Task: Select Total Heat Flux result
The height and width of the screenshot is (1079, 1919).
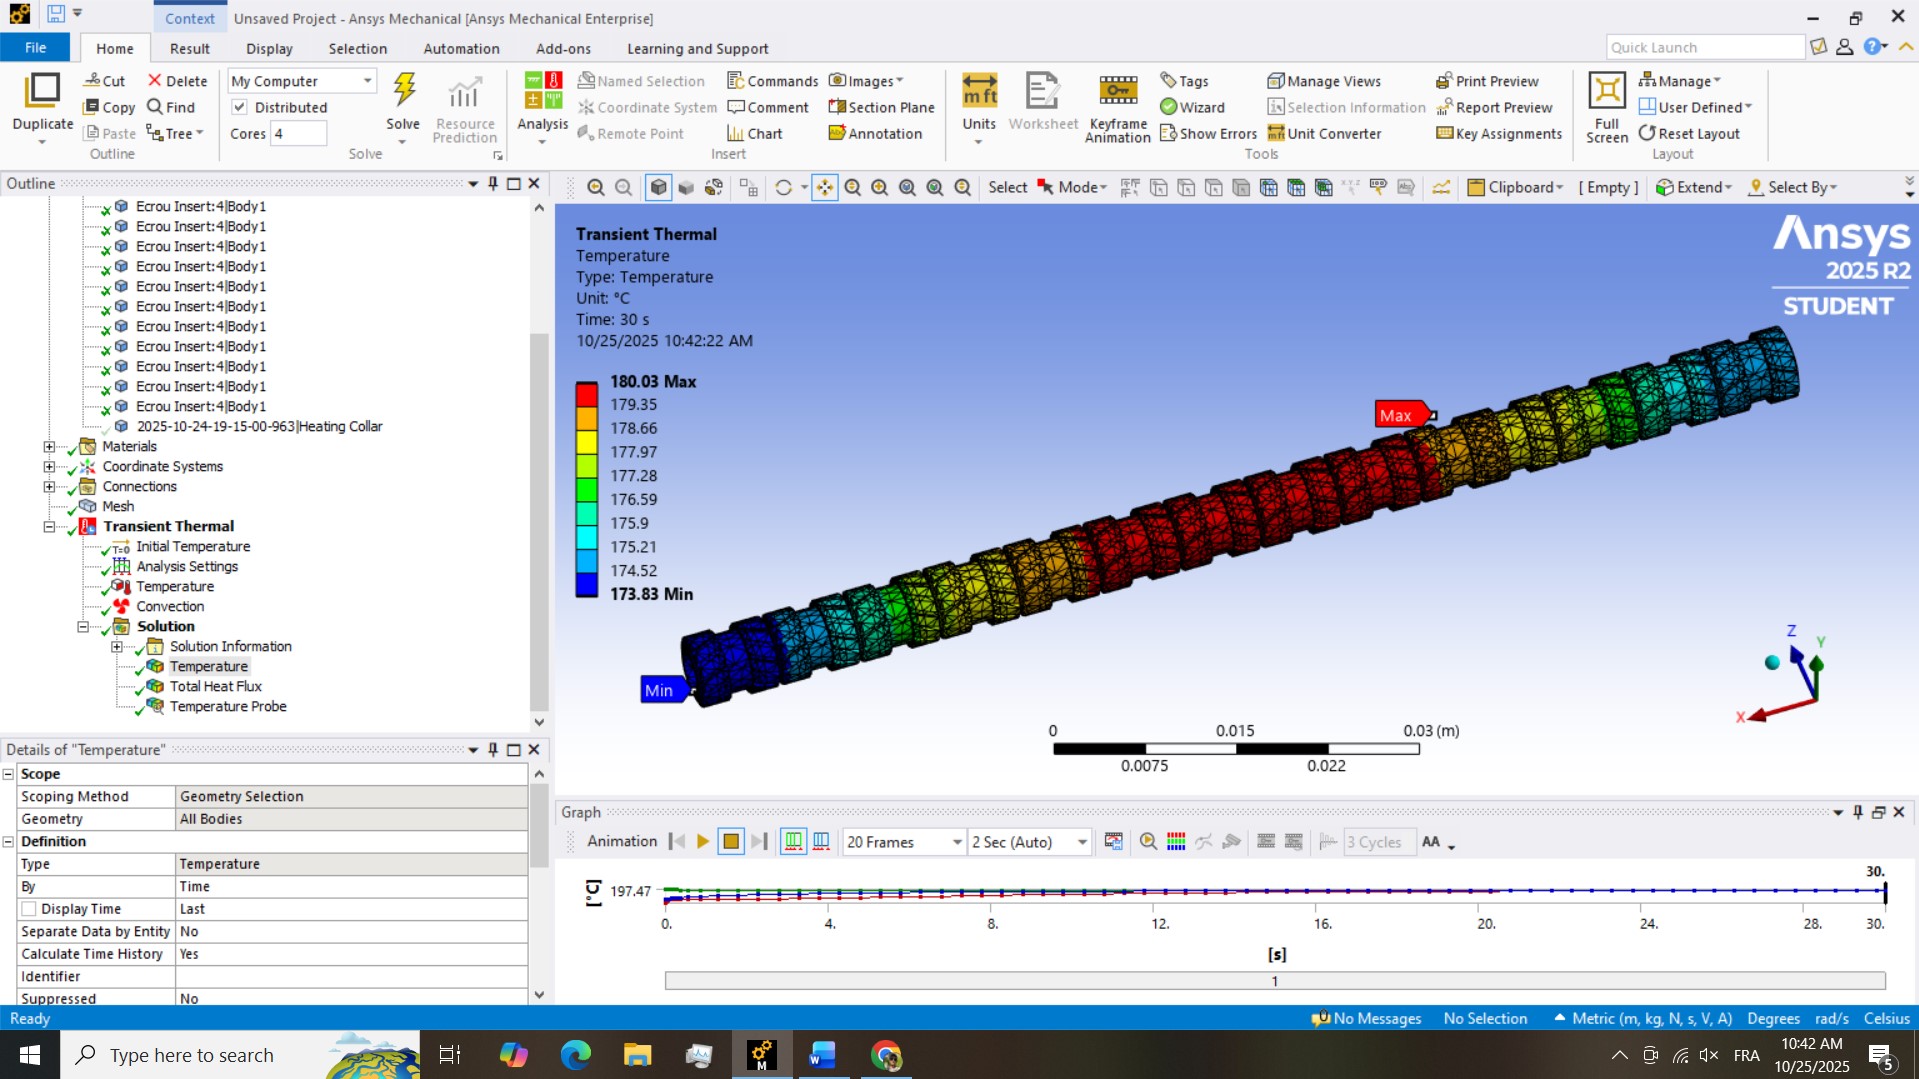Action: click(215, 686)
